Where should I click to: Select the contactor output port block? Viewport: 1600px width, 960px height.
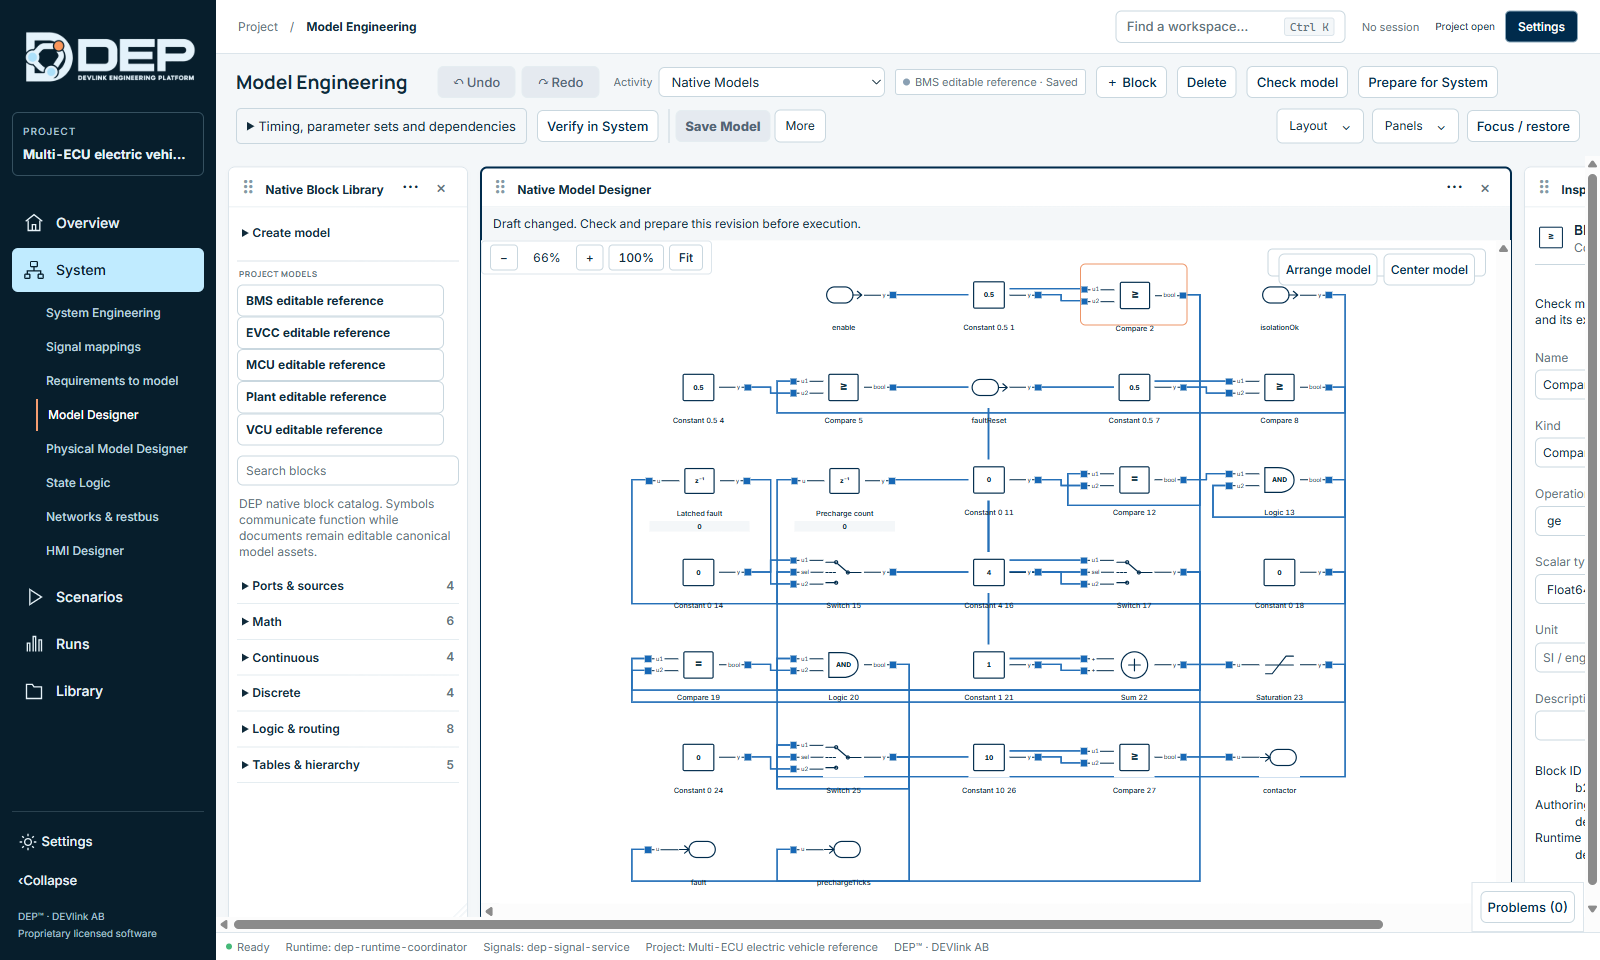pos(1281,757)
